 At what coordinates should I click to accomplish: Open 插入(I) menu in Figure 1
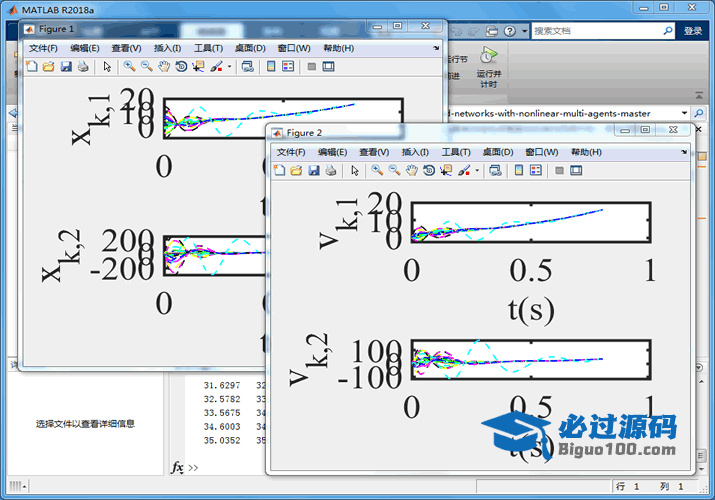pyautogui.click(x=167, y=48)
